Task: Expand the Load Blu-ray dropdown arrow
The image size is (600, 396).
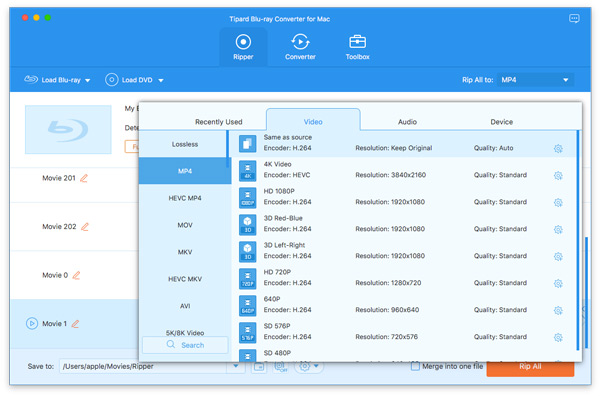Action: coord(88,80)
